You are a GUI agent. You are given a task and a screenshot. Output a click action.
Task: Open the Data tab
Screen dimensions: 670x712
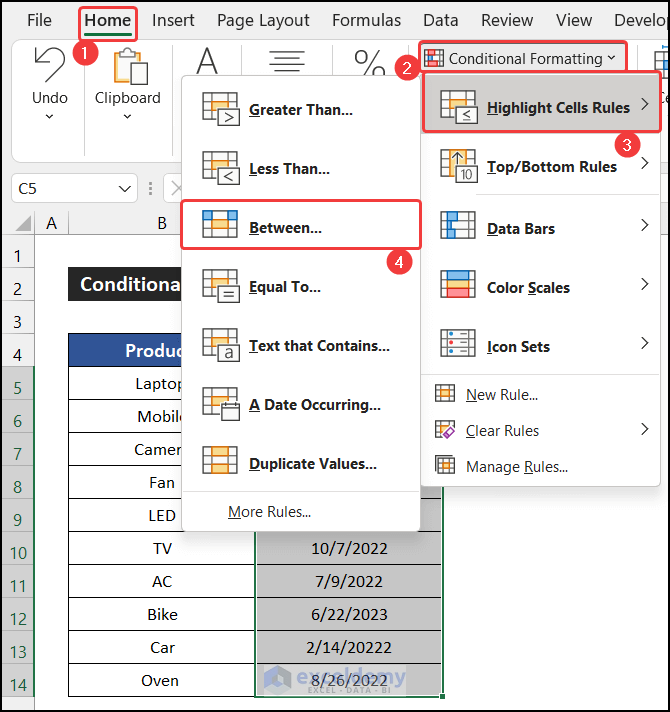(440, 20)
